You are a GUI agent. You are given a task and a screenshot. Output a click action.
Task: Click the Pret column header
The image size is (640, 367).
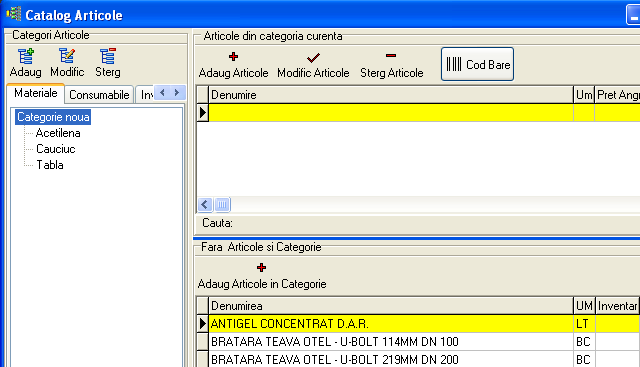pos(617,95)
